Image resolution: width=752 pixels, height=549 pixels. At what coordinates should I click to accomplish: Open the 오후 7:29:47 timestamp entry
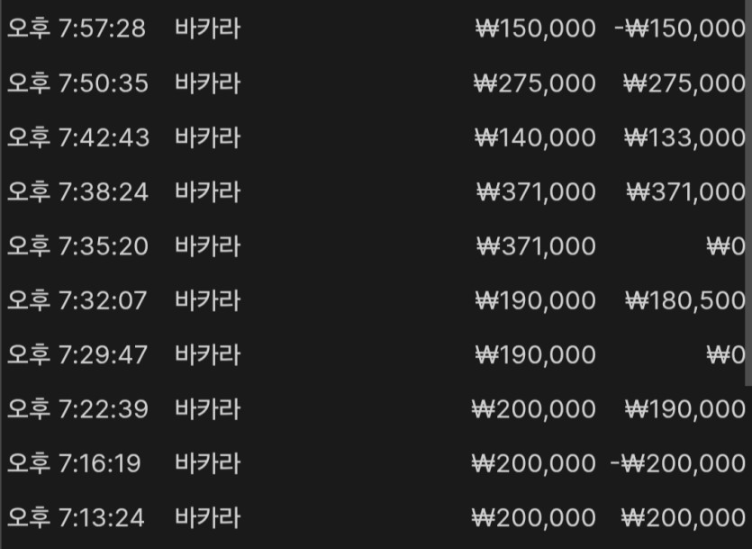click(77, 354)
